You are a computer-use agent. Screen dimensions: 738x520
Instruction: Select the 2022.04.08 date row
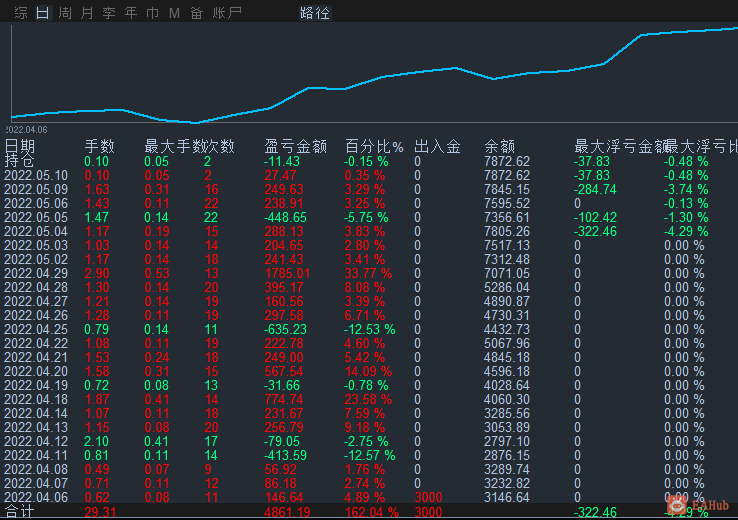click(36, 470)
